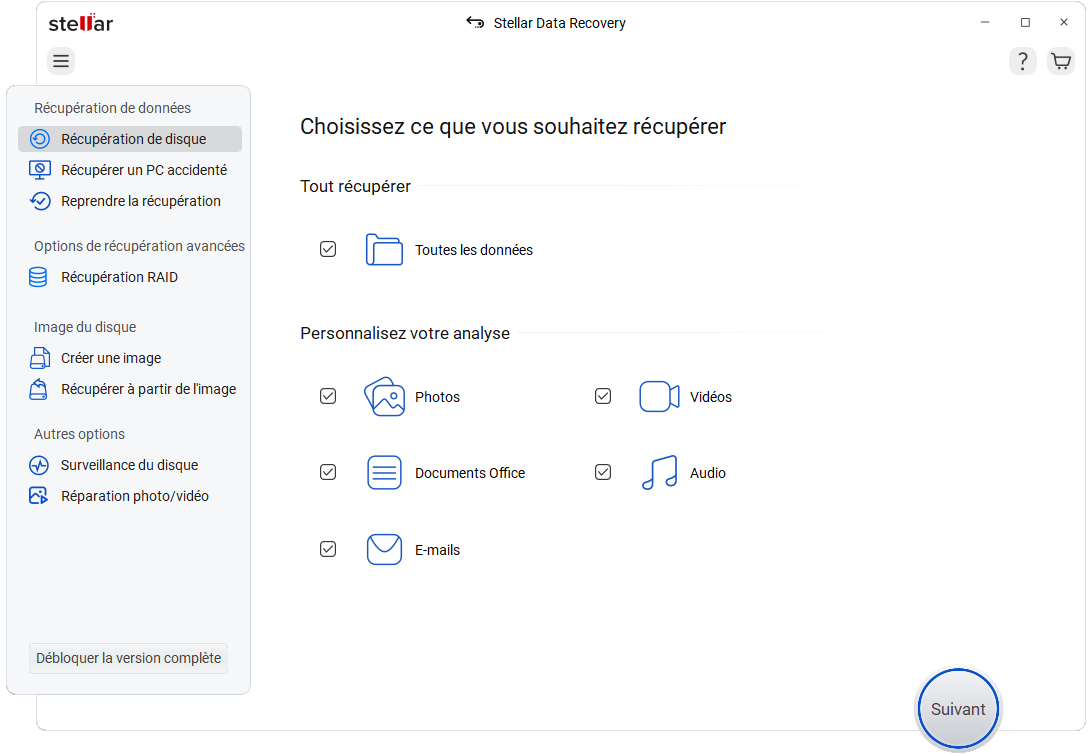Uncheck the Documents Office checkbox
Screen dimensions: 1092x754
[x=328, y=472]
